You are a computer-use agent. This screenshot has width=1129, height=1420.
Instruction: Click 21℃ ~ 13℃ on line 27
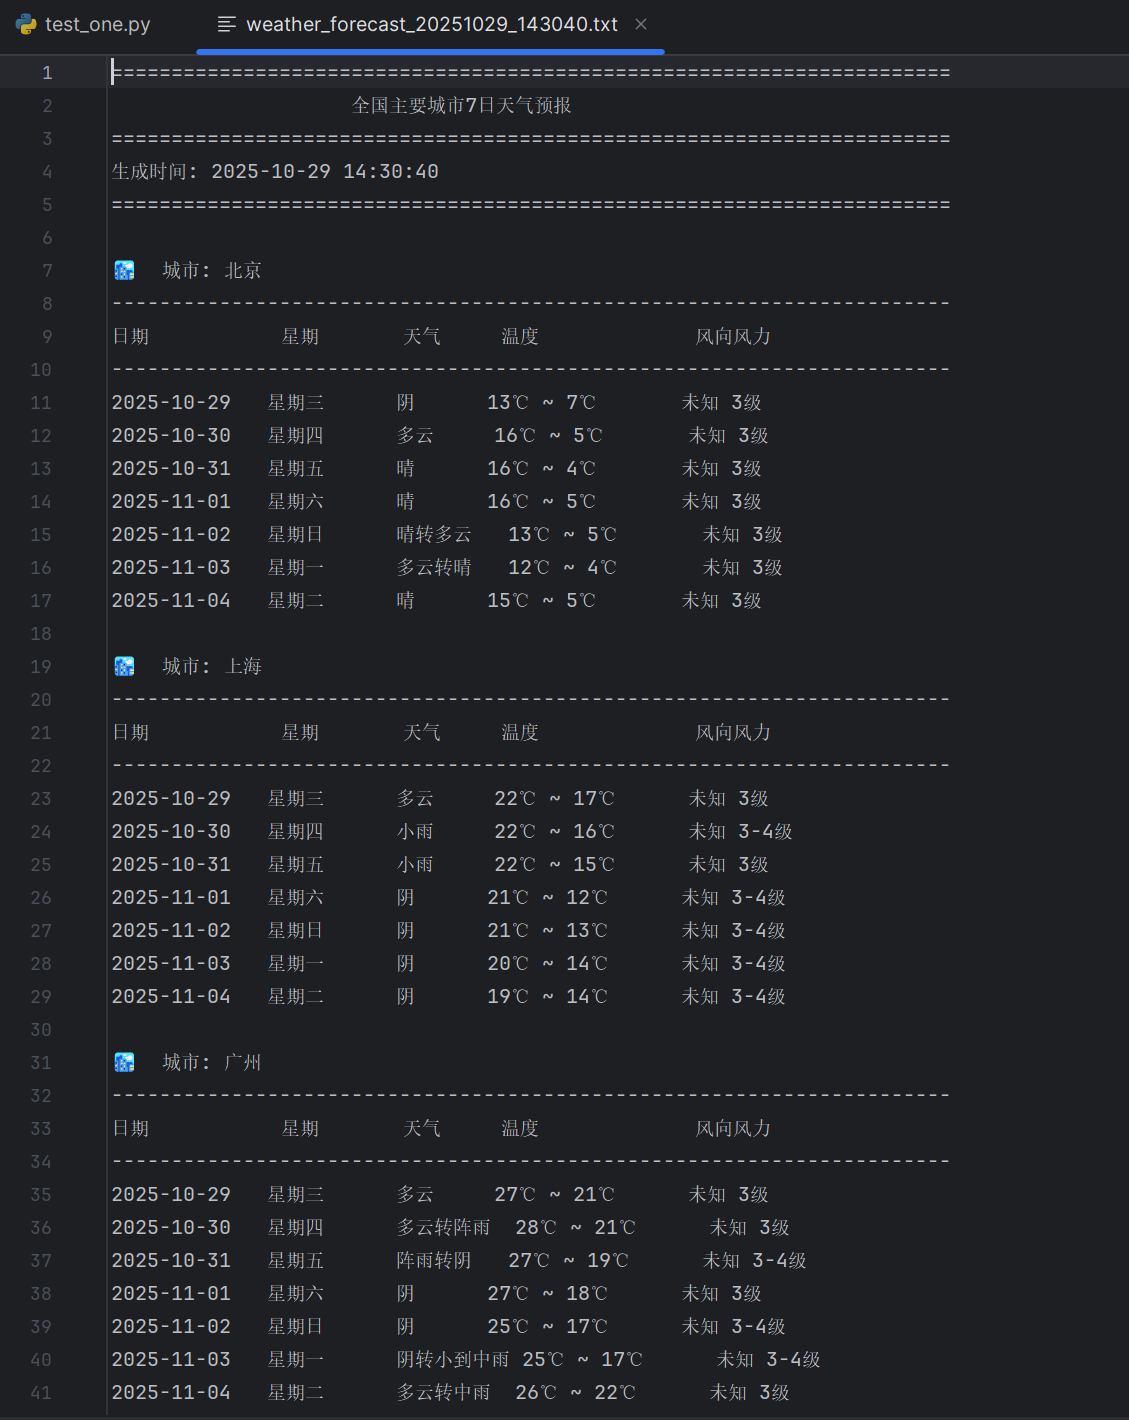(x=548, y=930)
